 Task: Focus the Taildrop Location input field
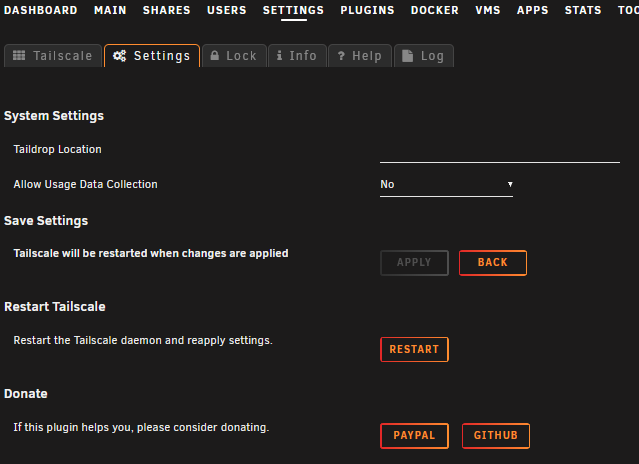(500, 152)
